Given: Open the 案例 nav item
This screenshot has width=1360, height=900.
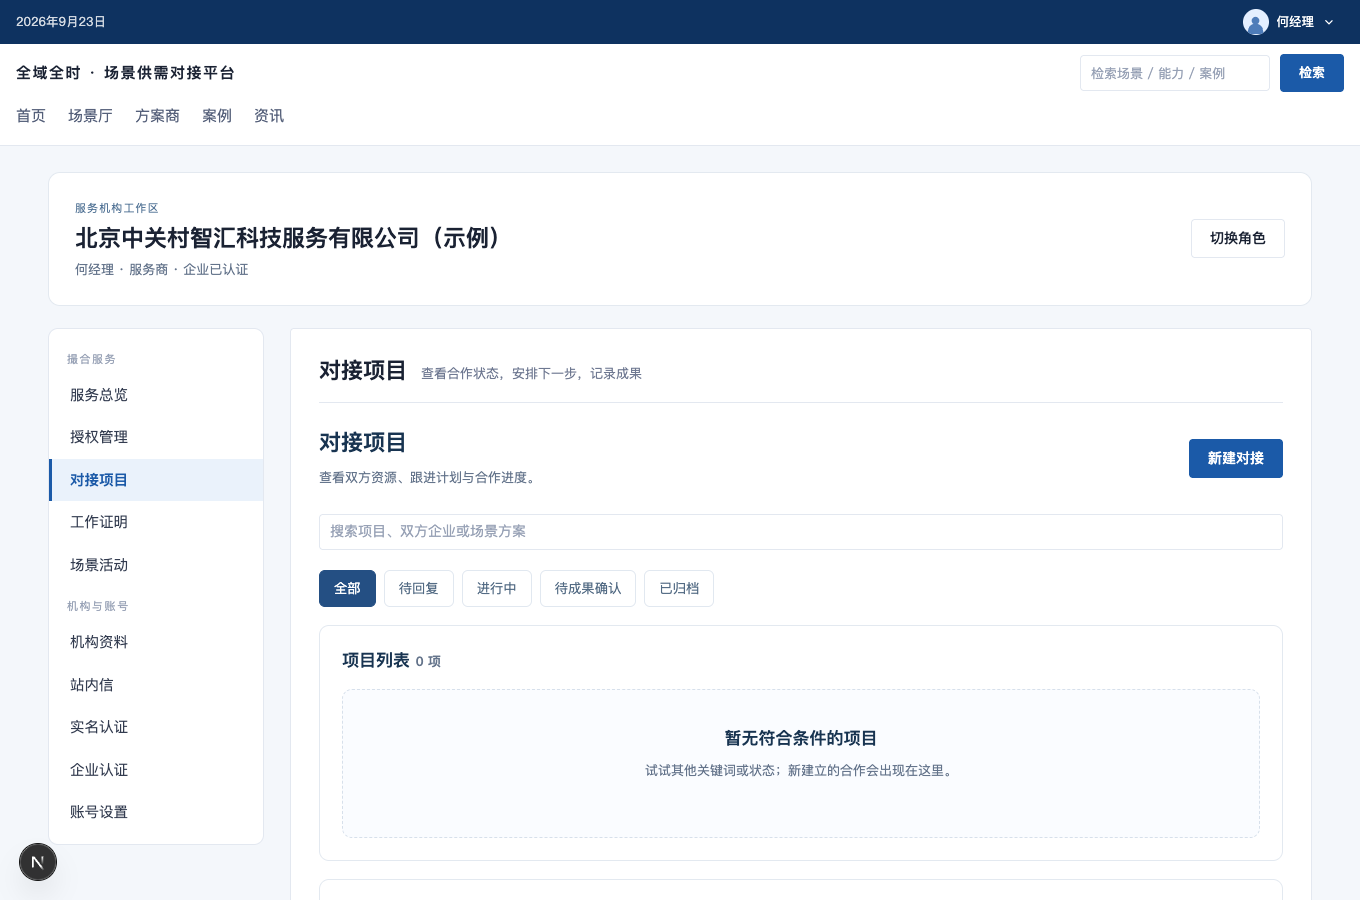Looking at the screenshot, I should pos(217,116).
